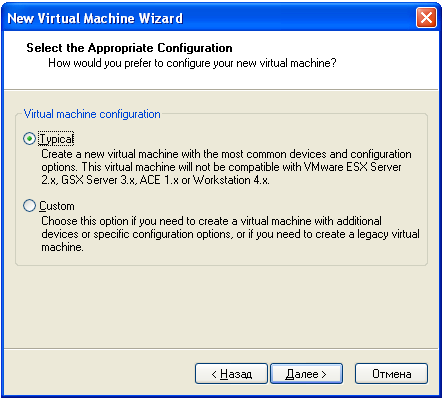Click the "GSX Server 3.x" text

pyautogui.click(x=99, y=180)
